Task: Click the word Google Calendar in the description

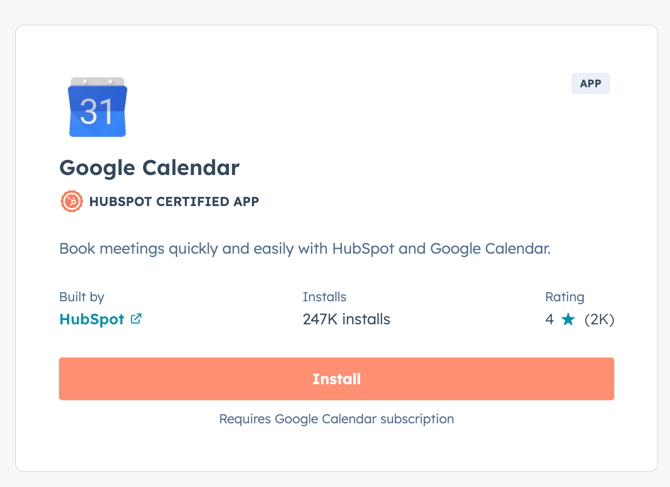Action: click(x=488, y=248)
